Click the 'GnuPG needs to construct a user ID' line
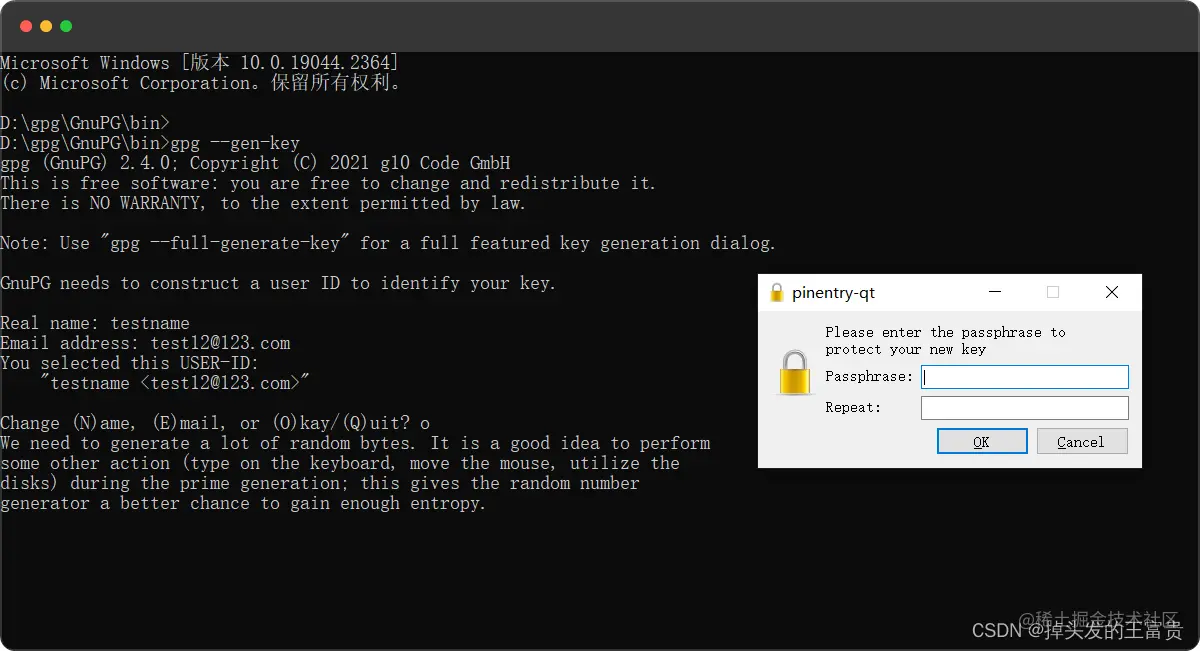Image resolution: width=1200 pixels, height=651 pixels. 278,283
